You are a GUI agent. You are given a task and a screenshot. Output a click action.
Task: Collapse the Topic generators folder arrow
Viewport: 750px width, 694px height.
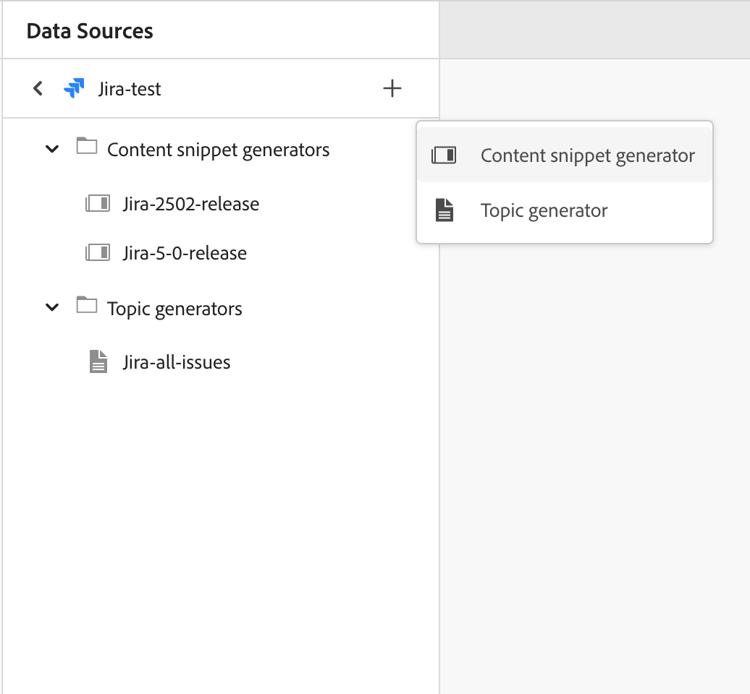coord(53,308)
